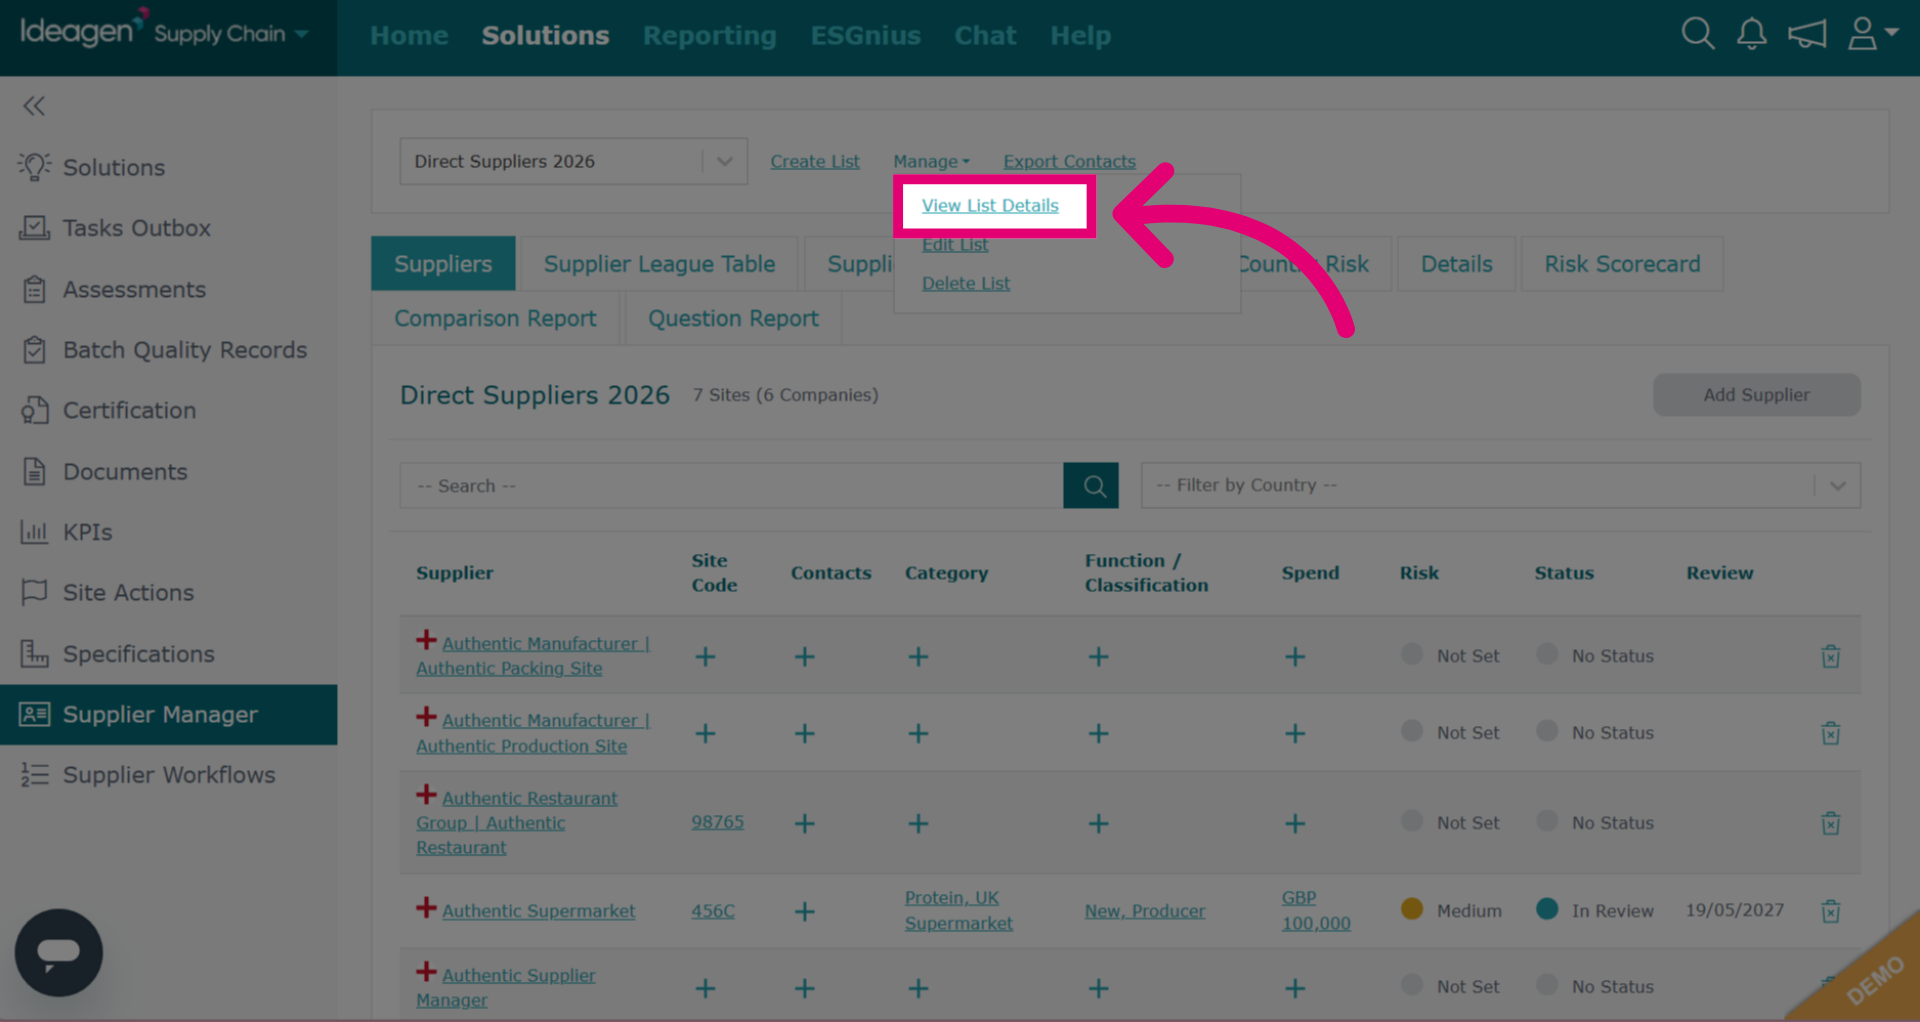The image size is (1920, 1022).
Task: Choose View List Details
Action: [990, 205]
